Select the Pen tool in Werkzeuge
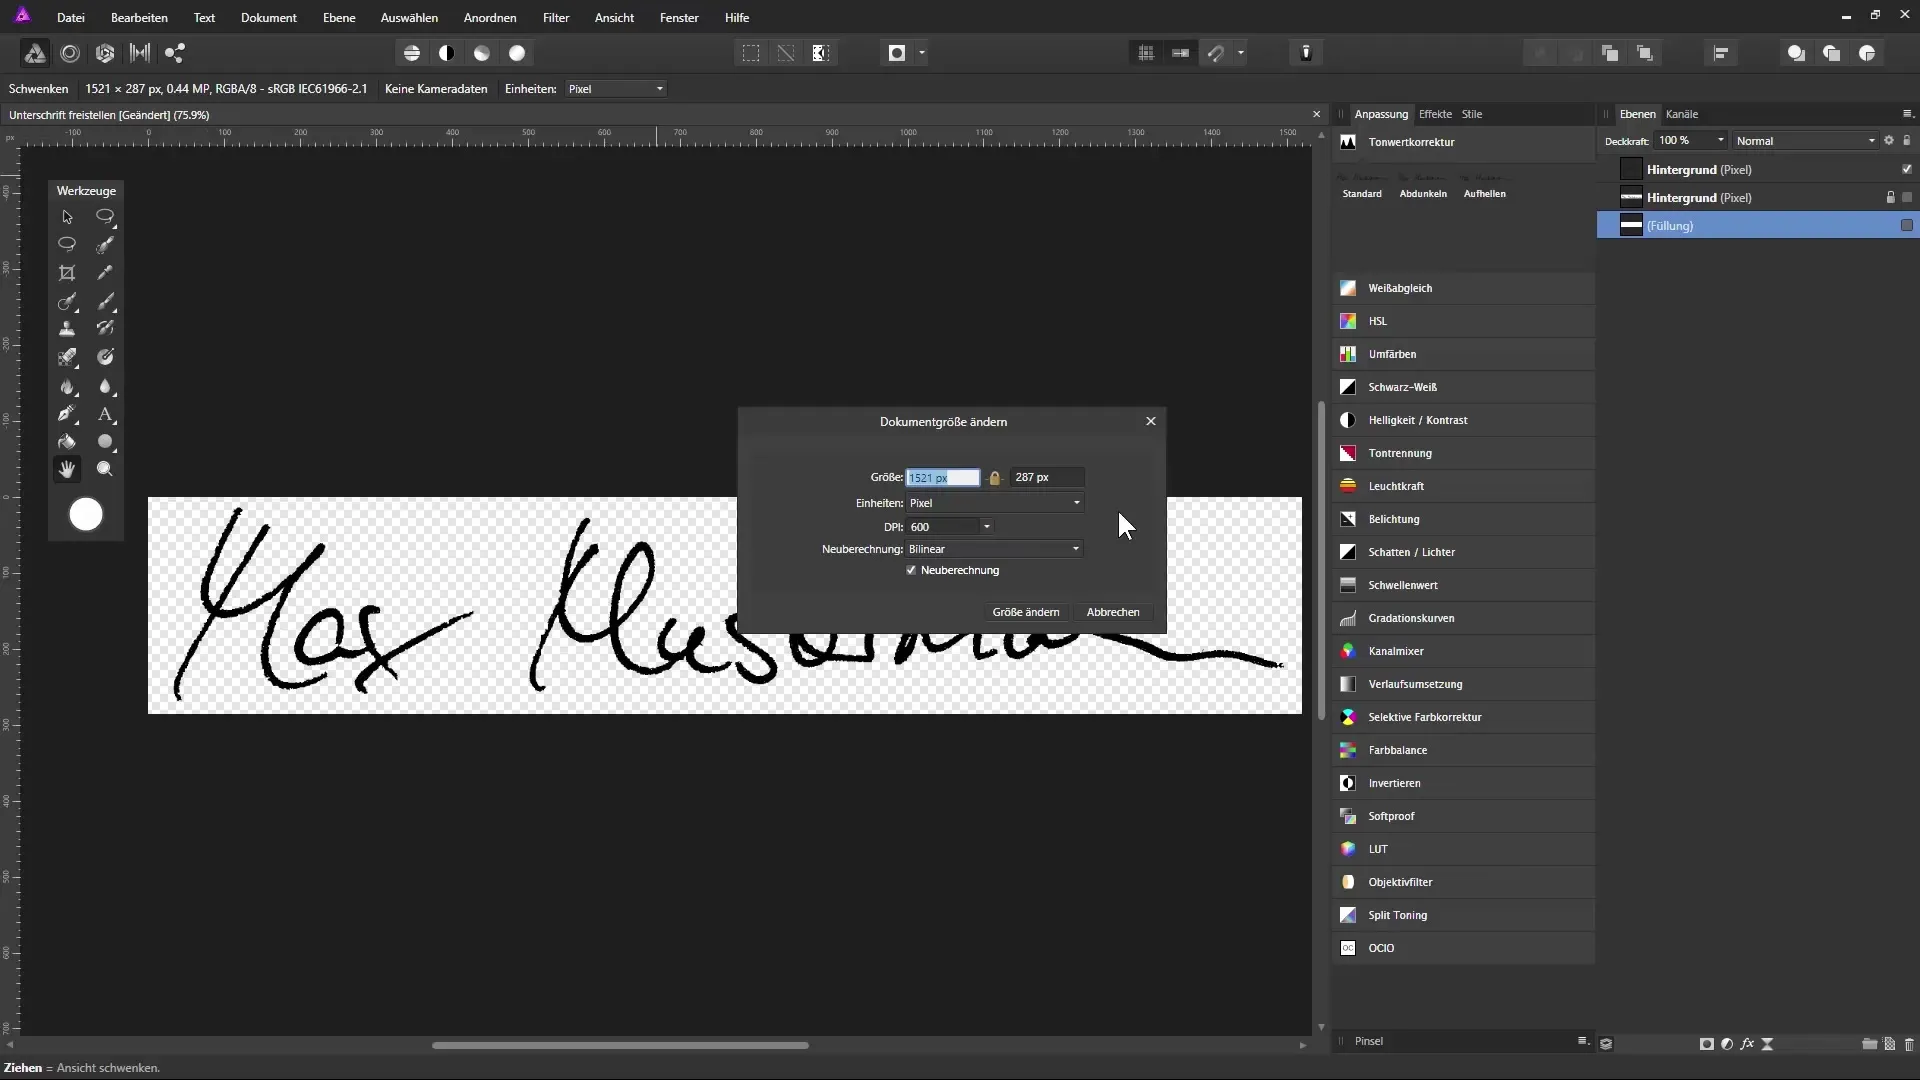1920x1080 pixels. [x=67, y=414]
